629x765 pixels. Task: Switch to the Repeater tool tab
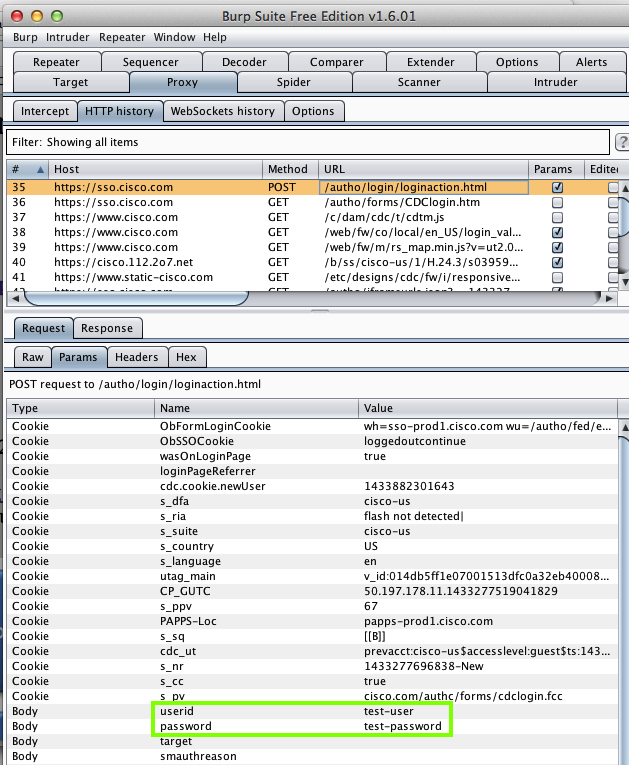57,62
